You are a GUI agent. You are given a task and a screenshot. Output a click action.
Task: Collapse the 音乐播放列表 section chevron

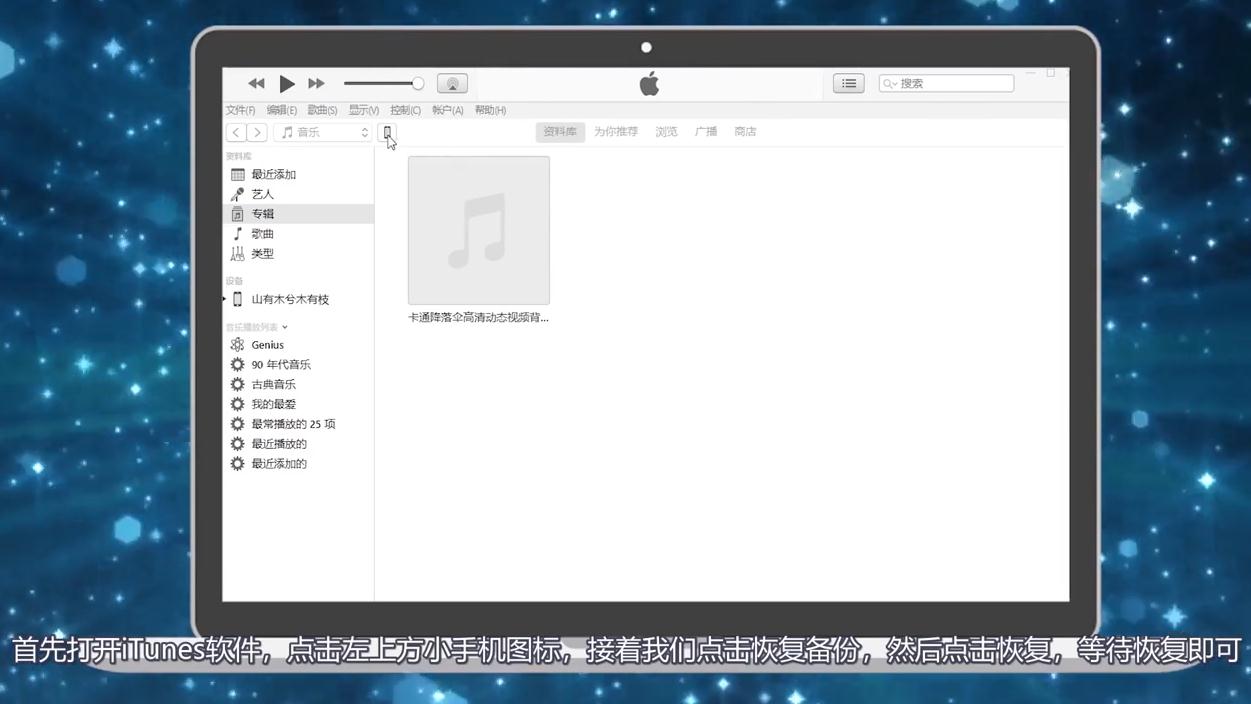pos(285,327)
